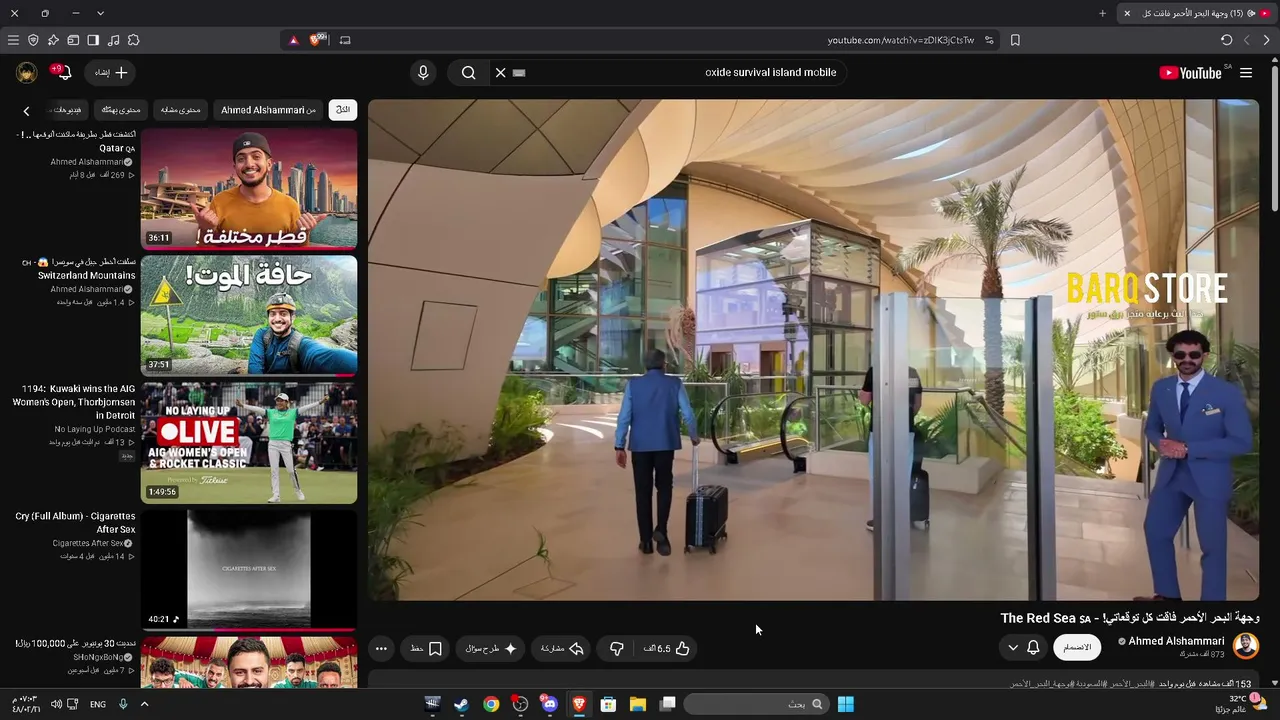Select the 'الكل' filter chip
Screen dimensions: 1280x720
point(343,109)
